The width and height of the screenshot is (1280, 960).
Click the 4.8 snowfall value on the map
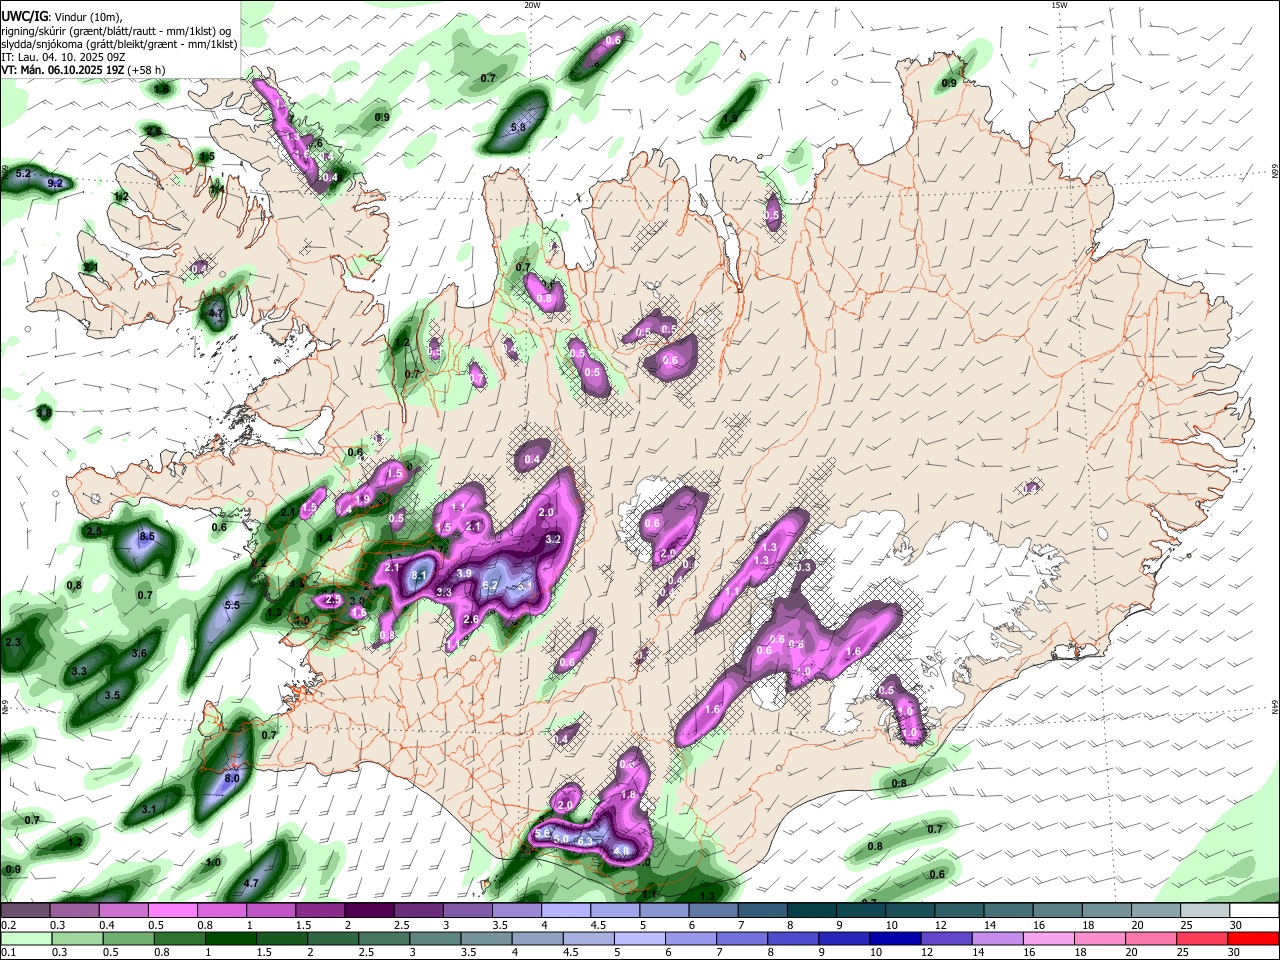click(621, 852)
